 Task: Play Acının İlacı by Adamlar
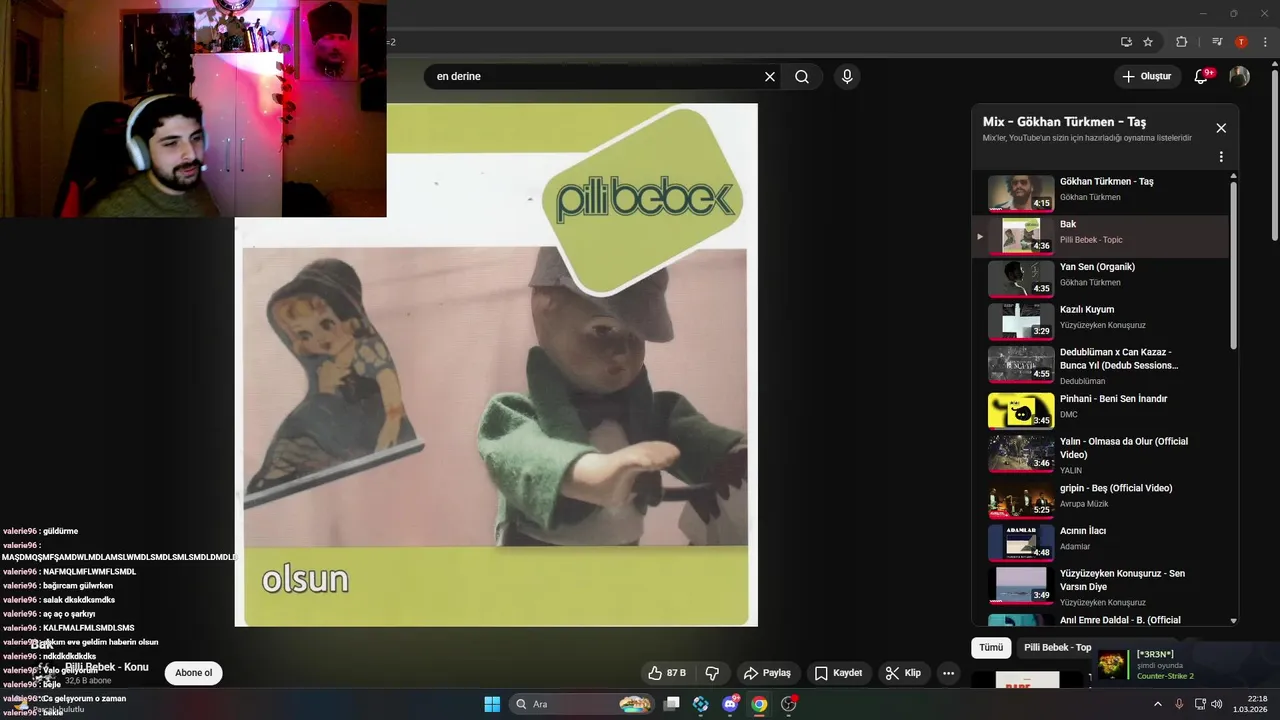click(x=1100, y=542)
